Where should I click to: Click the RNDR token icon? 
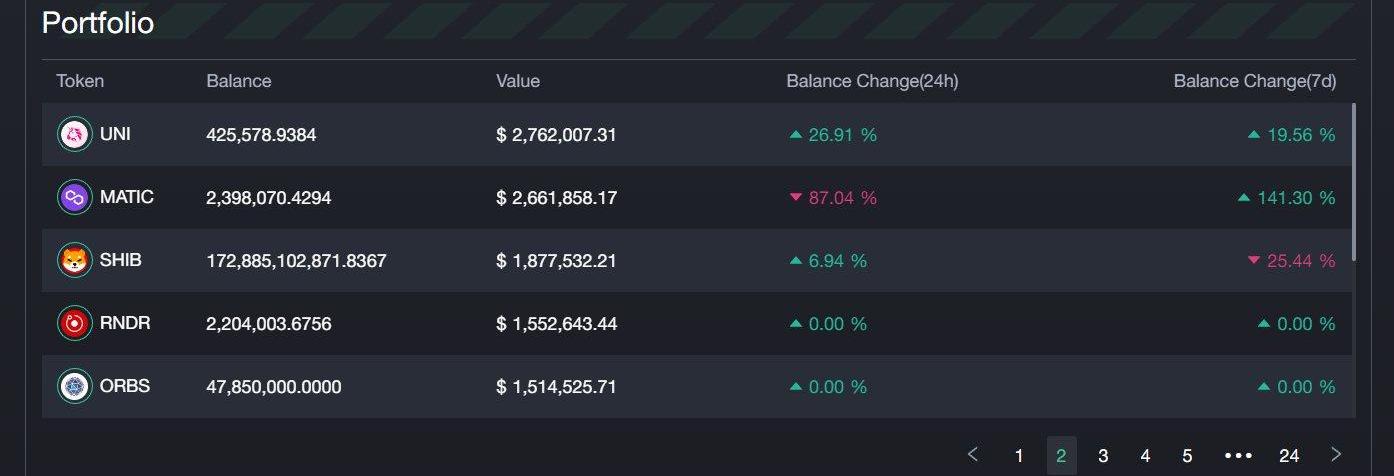coord(74,324)
